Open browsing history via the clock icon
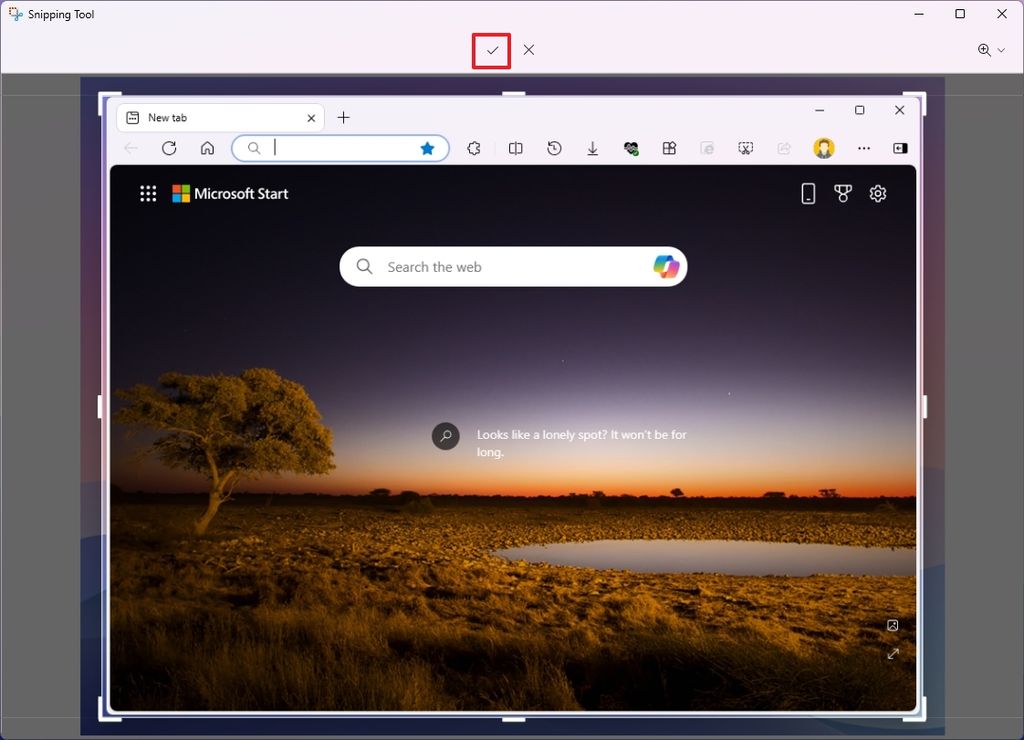The image size is (1024, 740). tap(554, 148)
